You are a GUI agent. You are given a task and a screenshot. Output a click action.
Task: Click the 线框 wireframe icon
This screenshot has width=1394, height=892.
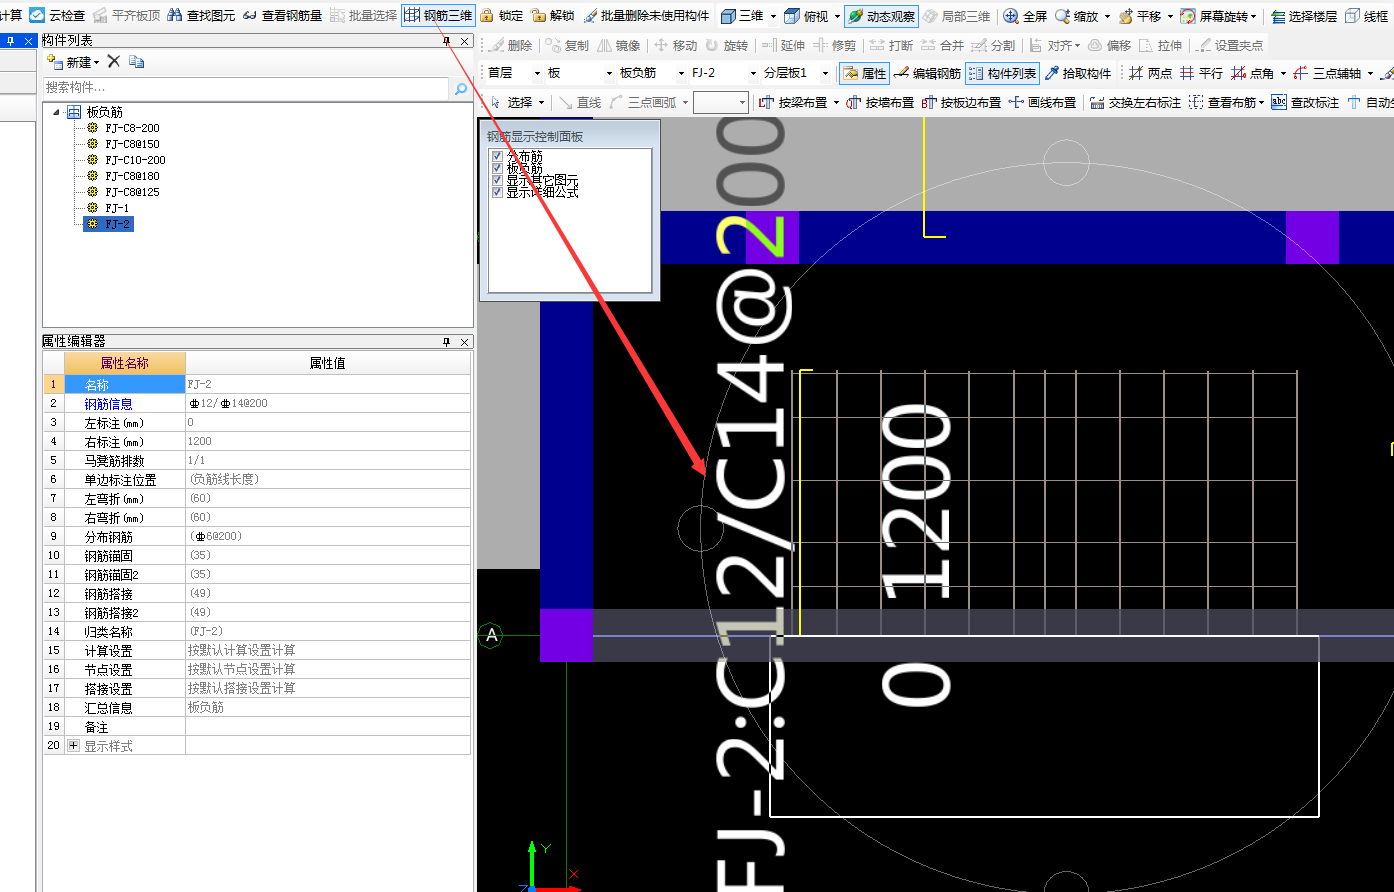(1353, 15)
